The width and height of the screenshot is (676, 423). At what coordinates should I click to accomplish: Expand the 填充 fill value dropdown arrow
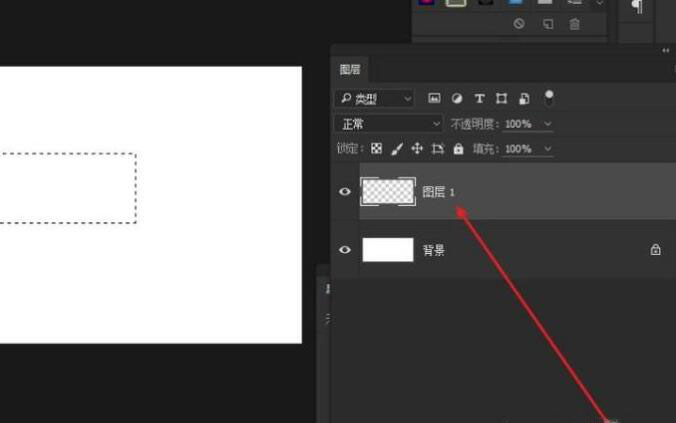point(547,149)
